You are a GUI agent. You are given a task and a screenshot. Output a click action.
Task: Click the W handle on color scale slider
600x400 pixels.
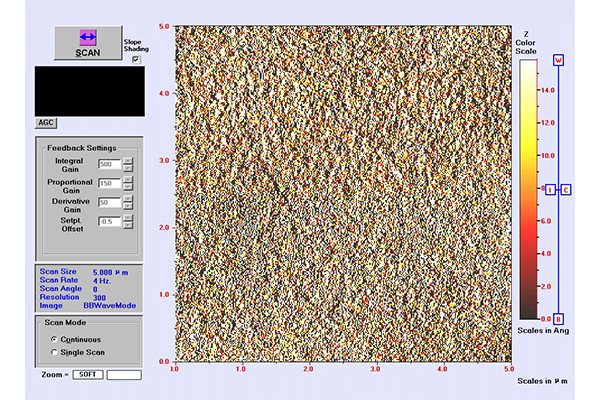[558, 60]
